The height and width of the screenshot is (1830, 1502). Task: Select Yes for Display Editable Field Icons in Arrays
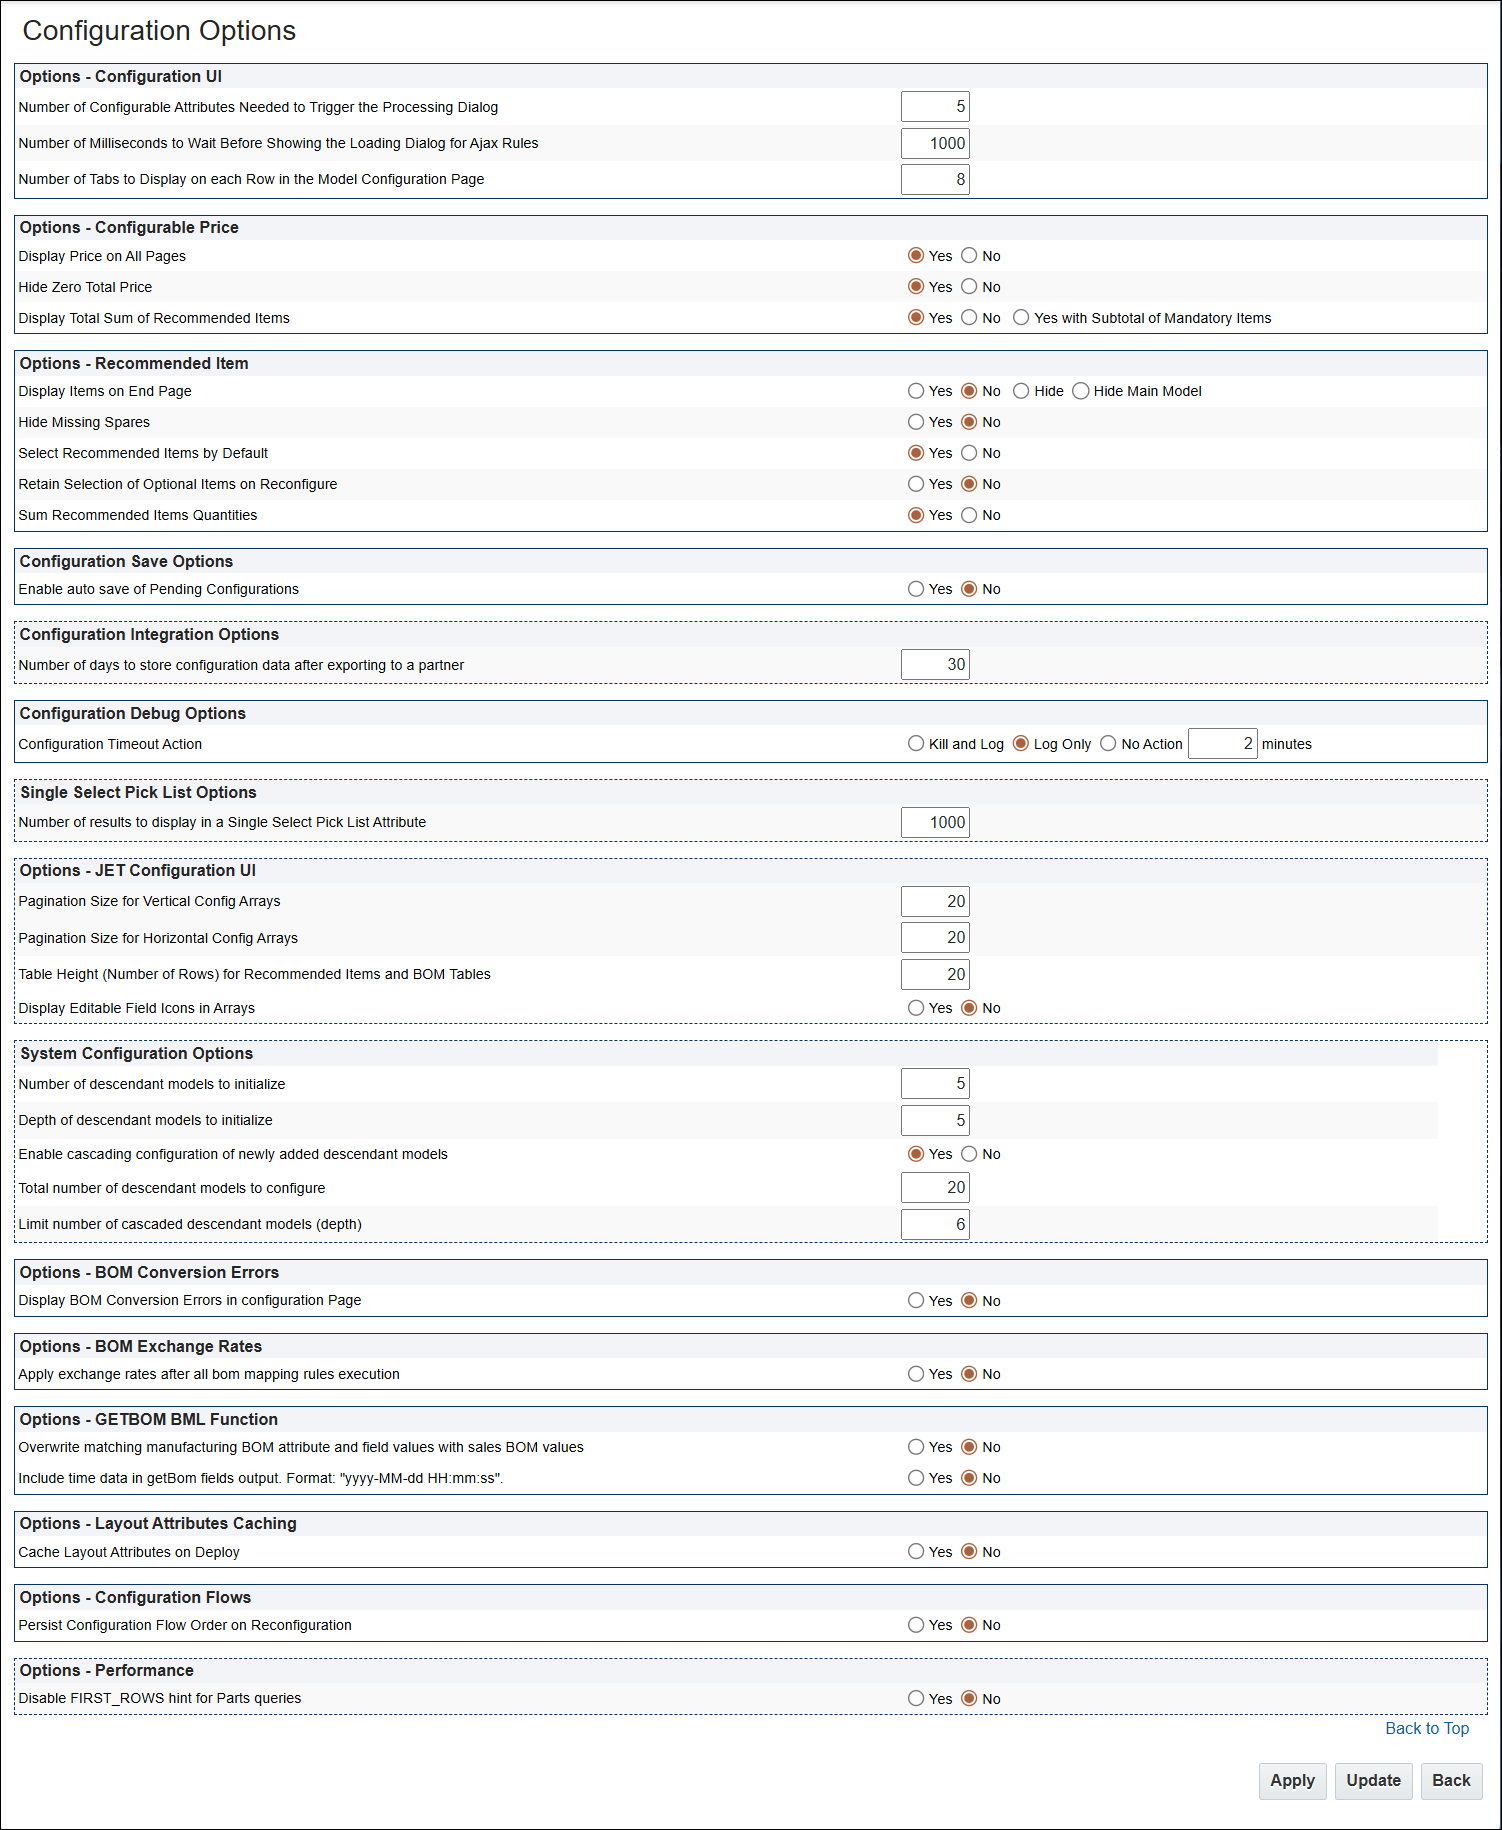(916, 1008)
